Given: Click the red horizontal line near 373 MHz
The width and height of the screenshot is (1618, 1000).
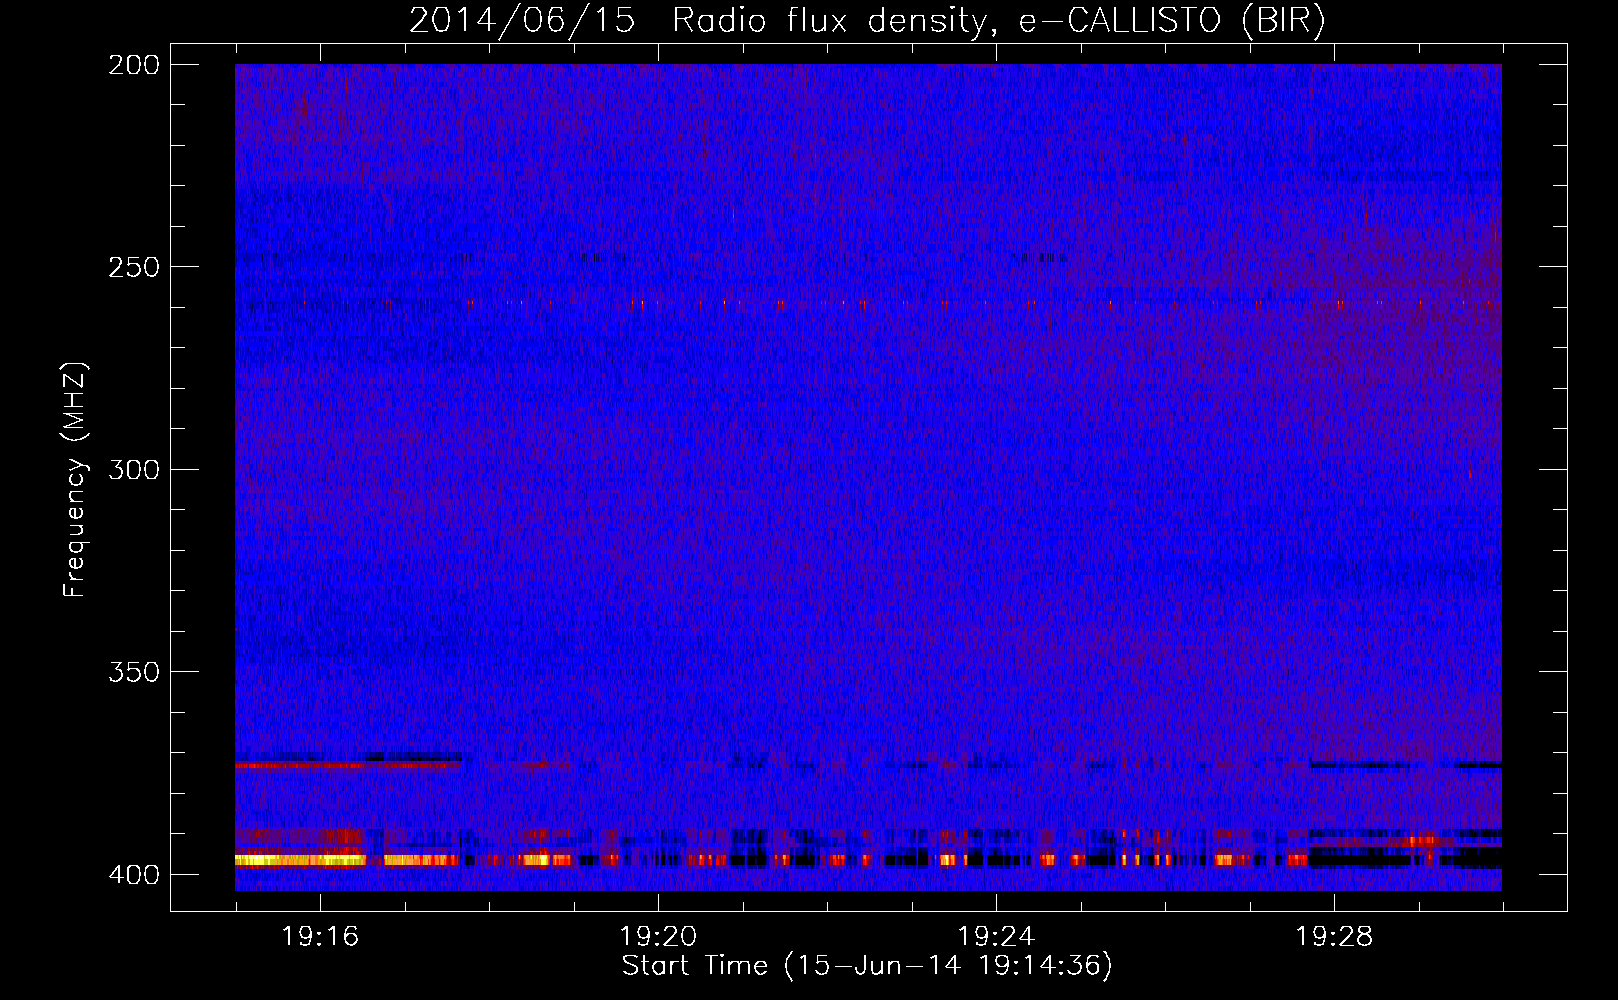Looking at the screenshot, I should point(347,765).
